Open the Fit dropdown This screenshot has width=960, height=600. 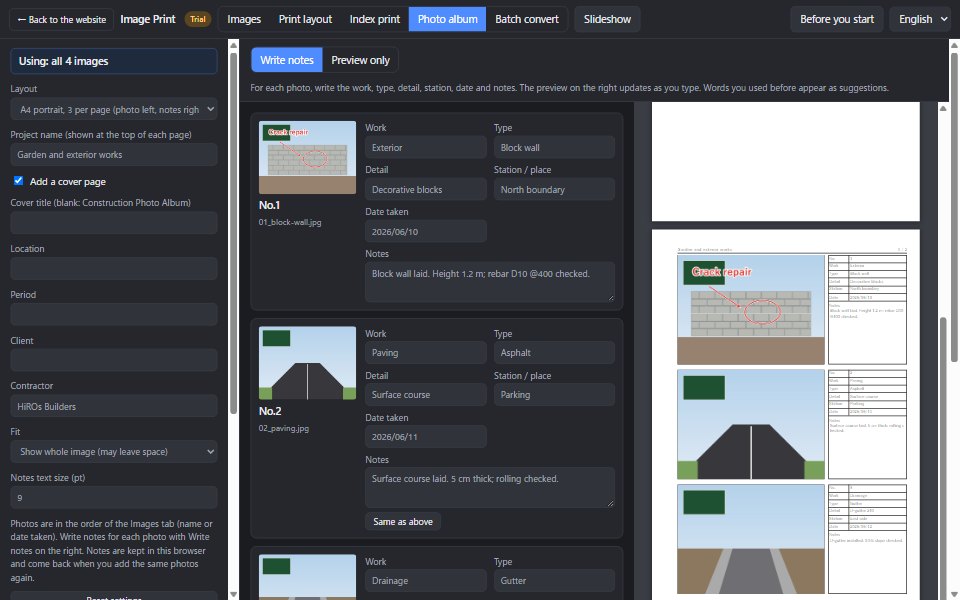114,452
